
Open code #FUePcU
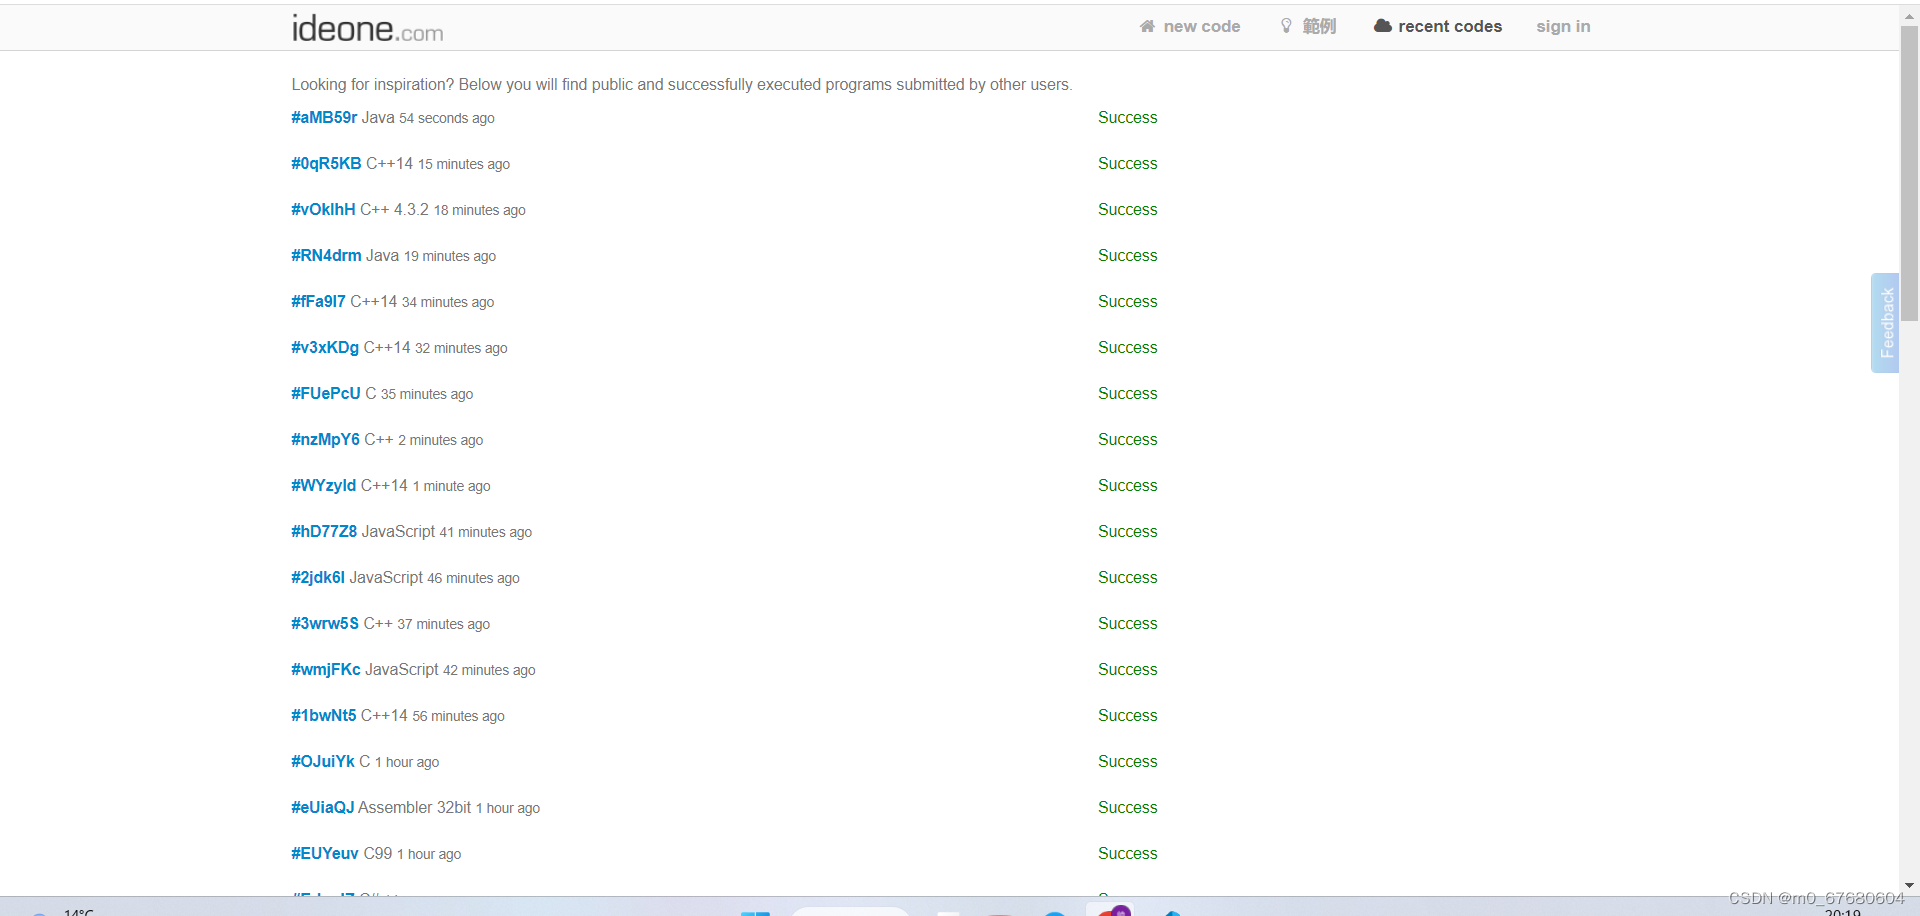[x=326, y=393]
